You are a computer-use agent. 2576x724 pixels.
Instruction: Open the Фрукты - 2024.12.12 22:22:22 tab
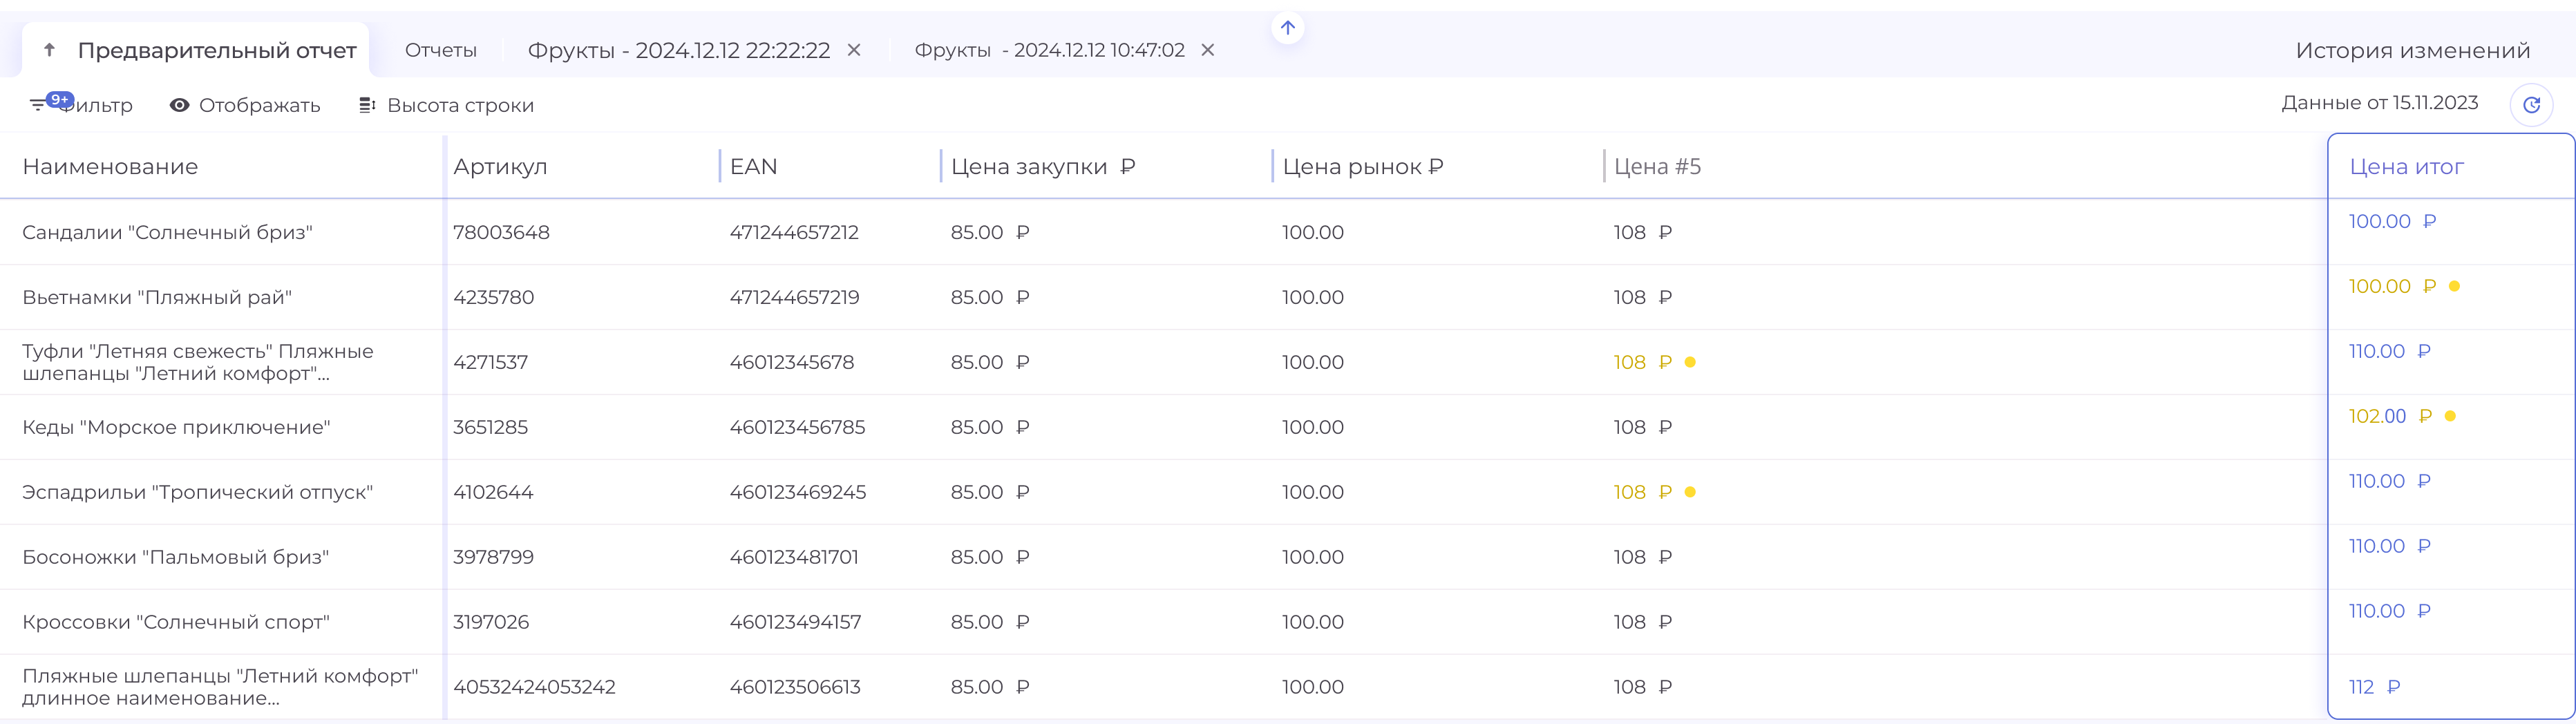pos(678,50)
